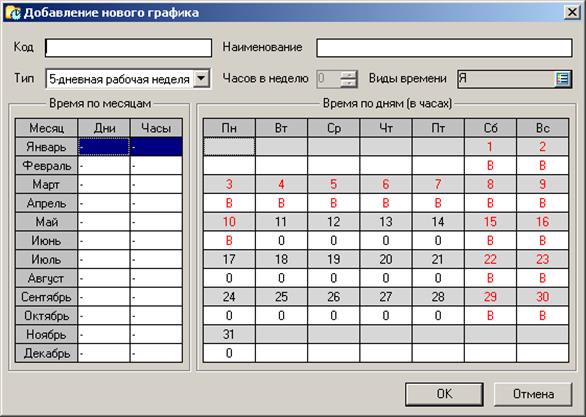This screenshot has height=417, width=586.
Task: Select the Август month row header
Action: pyautogui.click(x=46, y=278)
